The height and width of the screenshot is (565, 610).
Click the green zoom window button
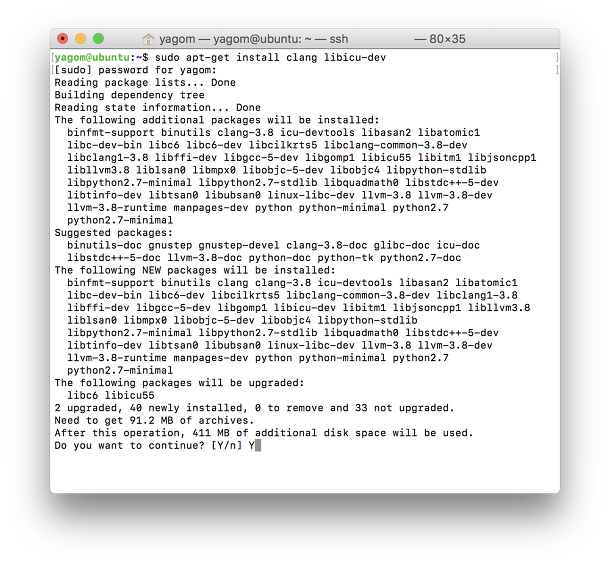(98, 39)
